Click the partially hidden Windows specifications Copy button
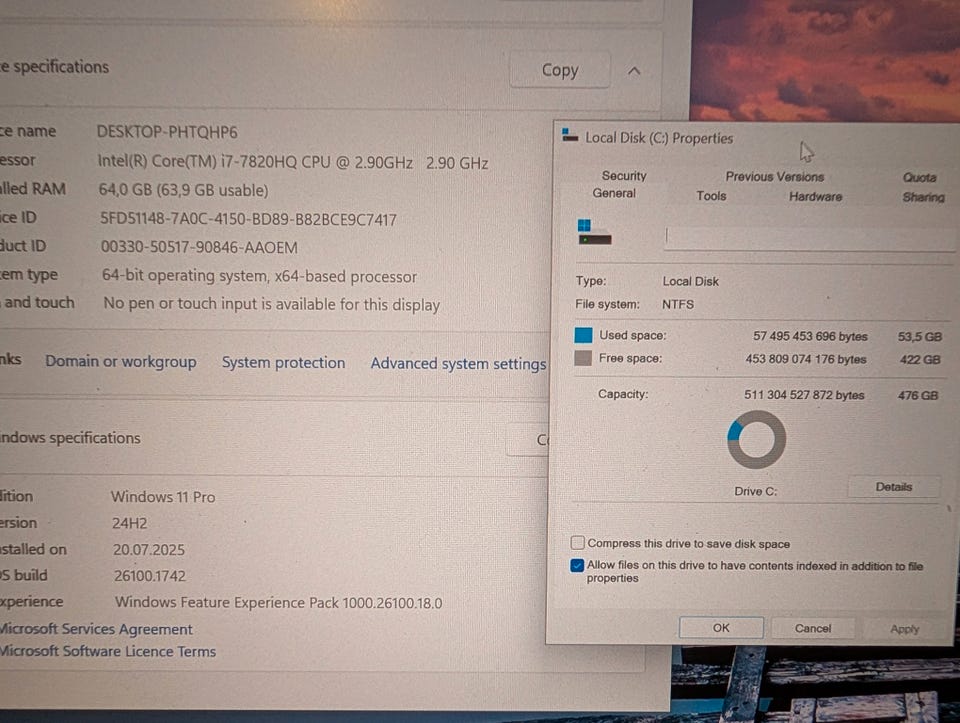Viewport: 960px width, 723px height. pos(527,440)
